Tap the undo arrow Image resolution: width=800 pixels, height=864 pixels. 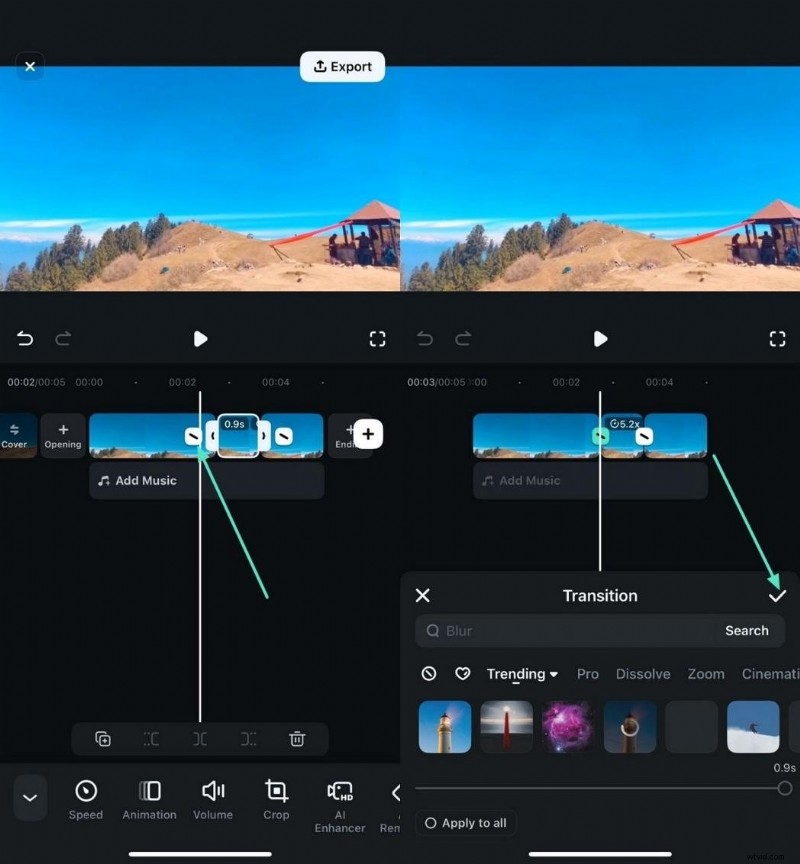click(x=24, y=339)
